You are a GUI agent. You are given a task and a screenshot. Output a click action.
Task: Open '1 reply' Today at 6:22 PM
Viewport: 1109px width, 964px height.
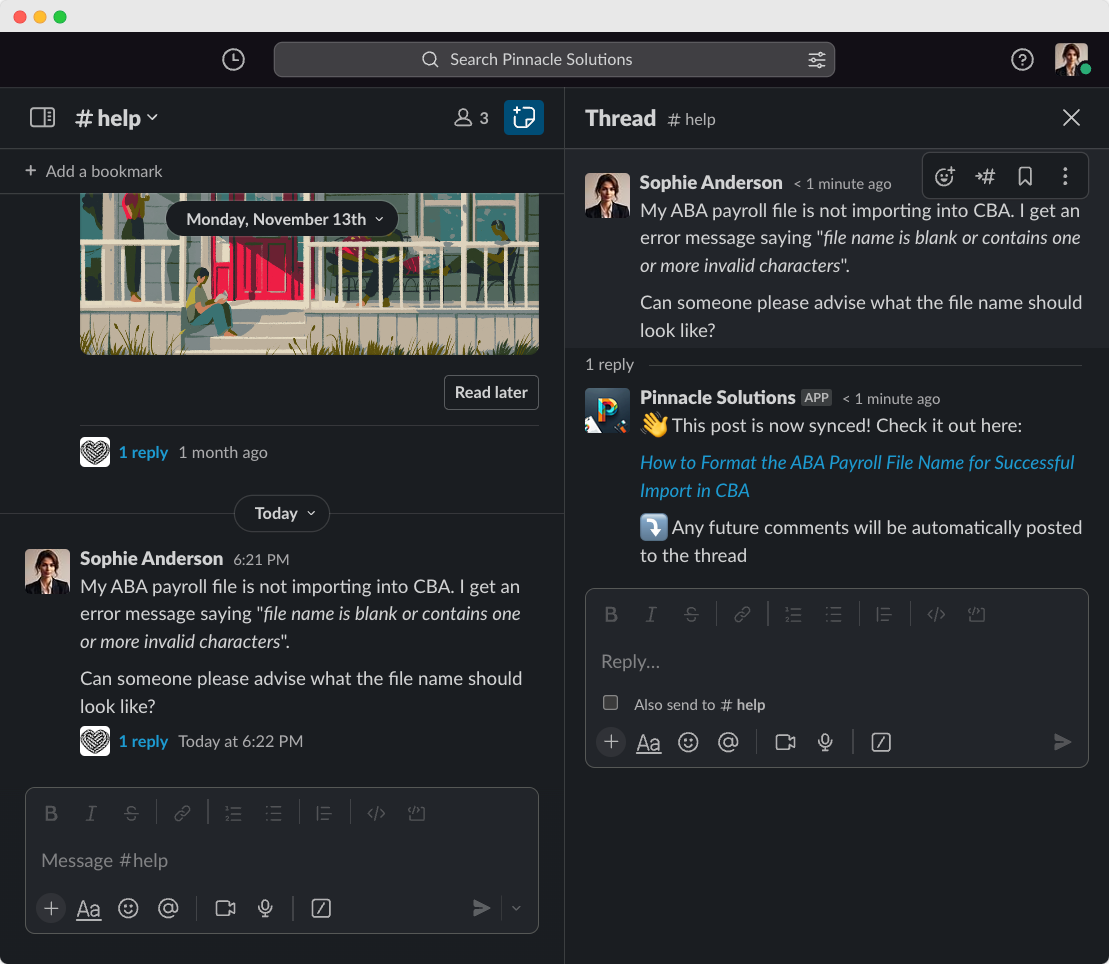(x=143, y=741)
